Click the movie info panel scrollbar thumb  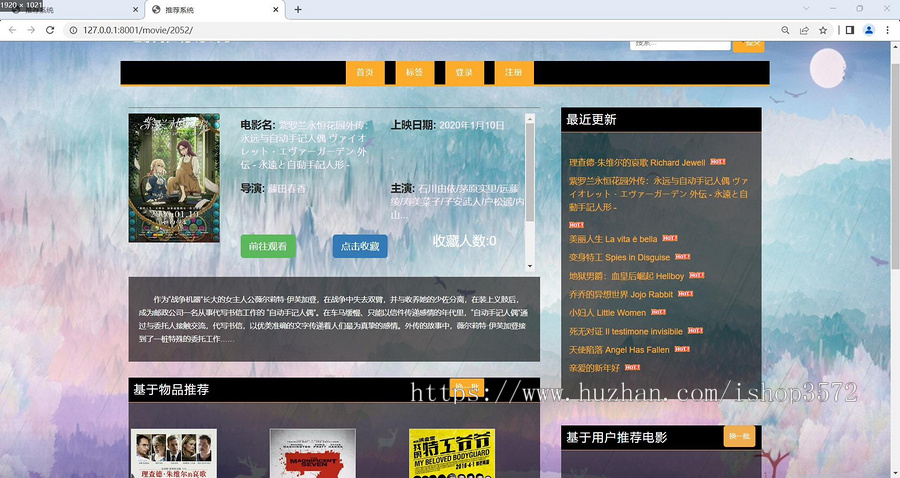coord(530,172)
